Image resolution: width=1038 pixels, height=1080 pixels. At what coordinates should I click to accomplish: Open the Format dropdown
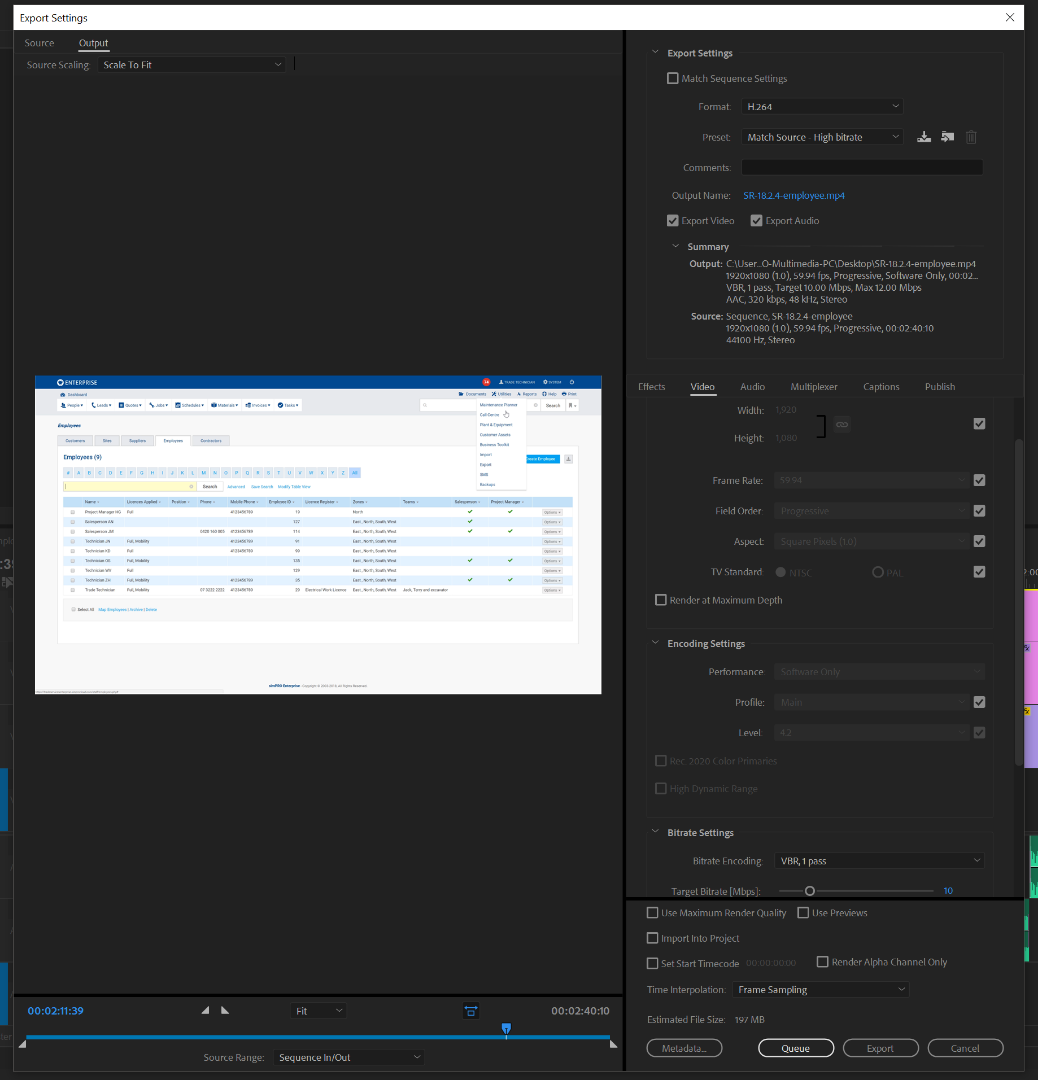pyautogui.click(x=822, y=106)
